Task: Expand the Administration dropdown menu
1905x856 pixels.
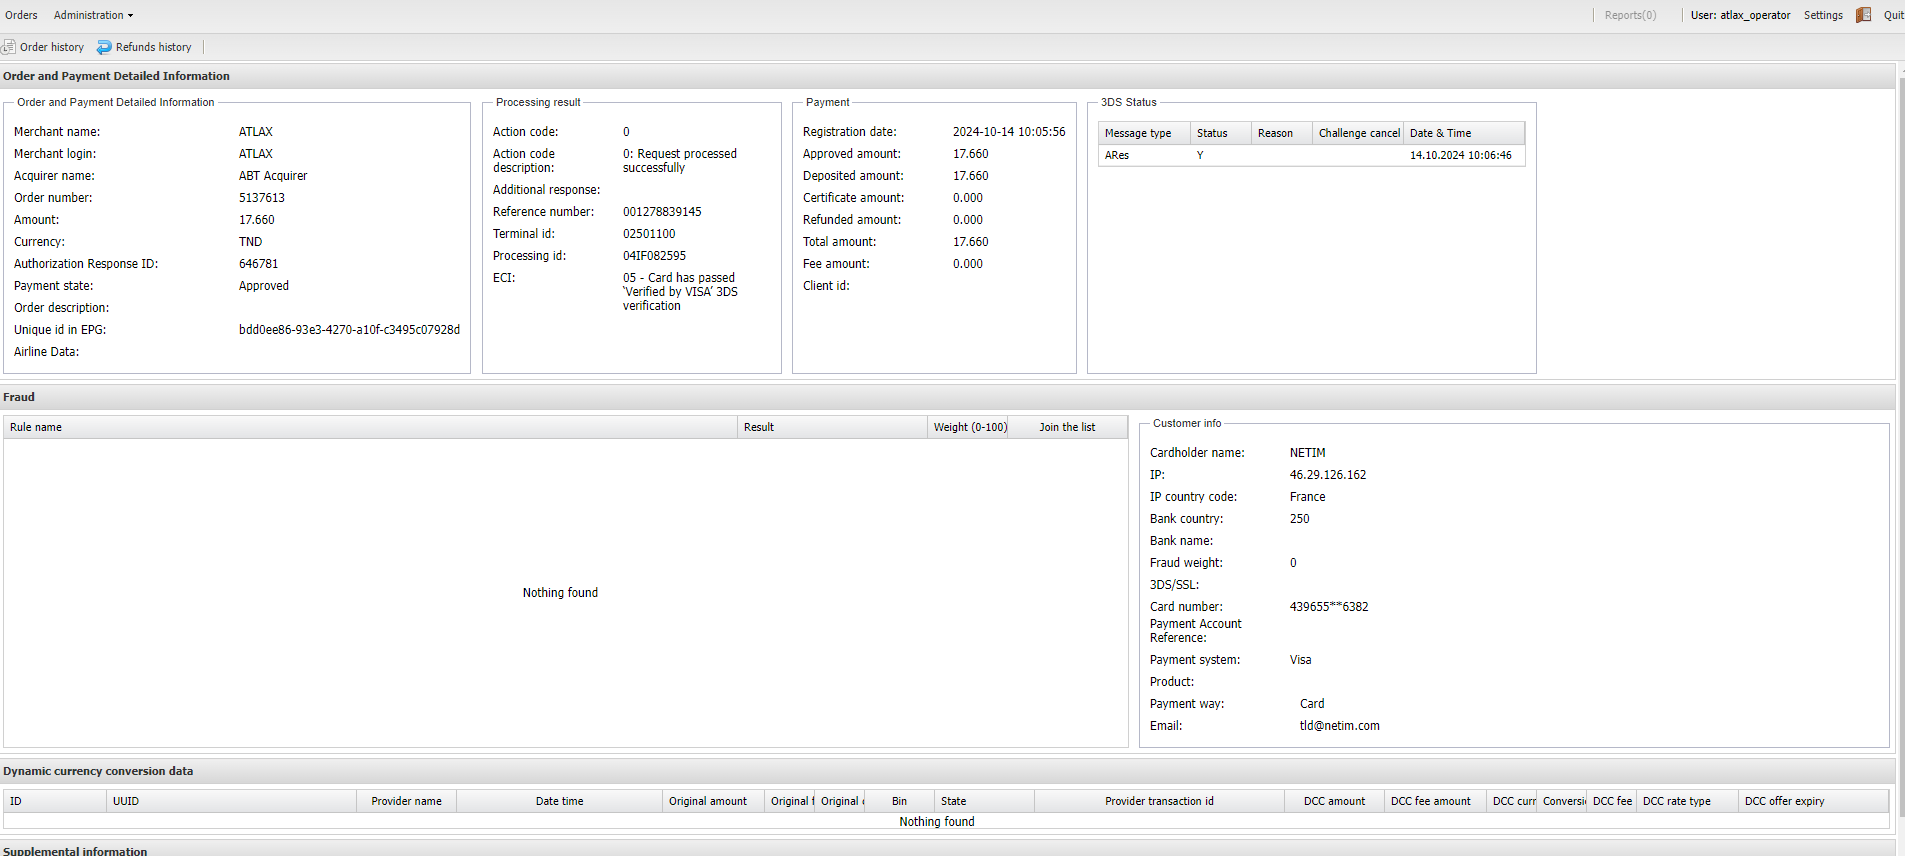Action: point(93,15)
